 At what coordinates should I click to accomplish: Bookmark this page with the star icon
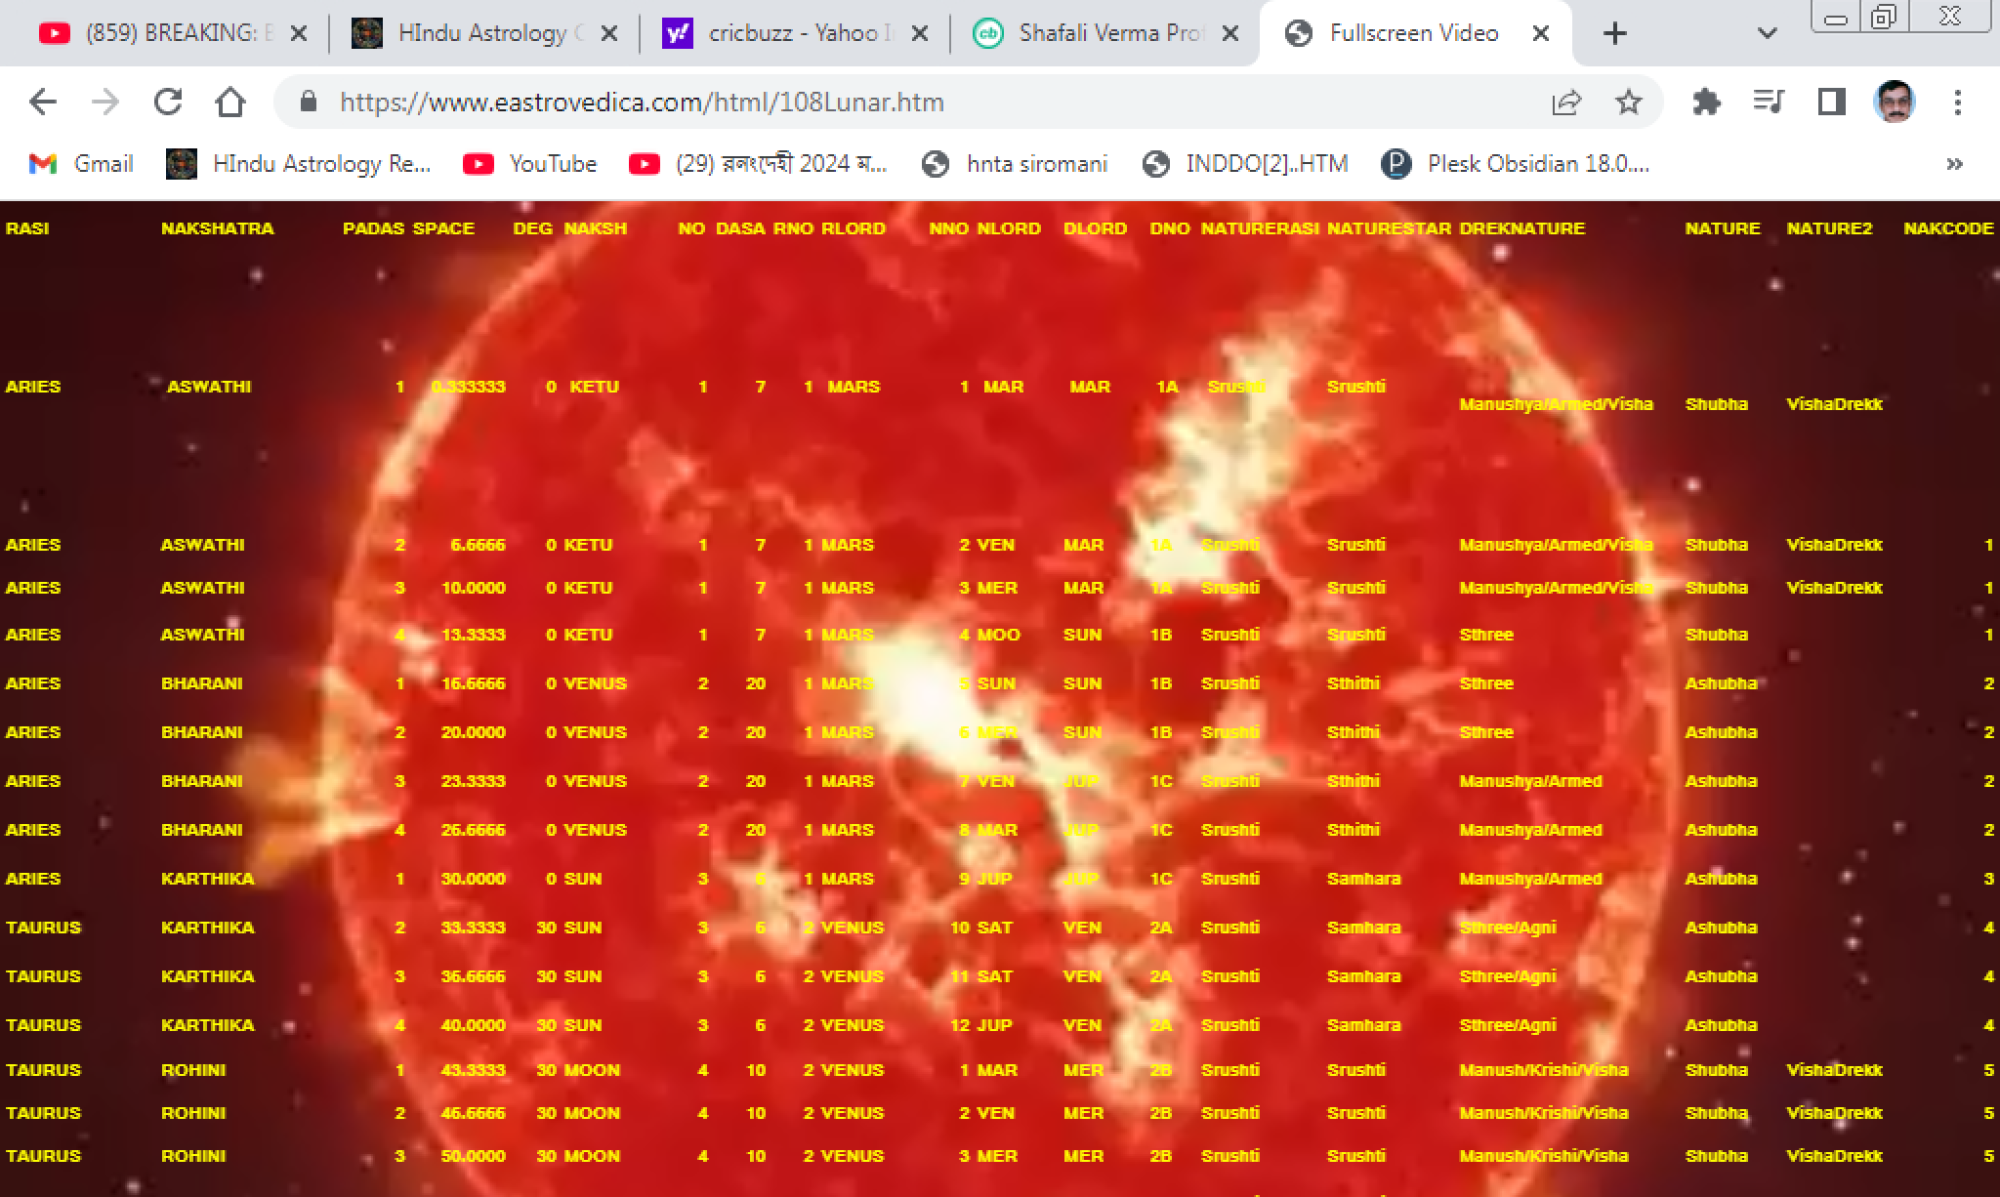1628,102
